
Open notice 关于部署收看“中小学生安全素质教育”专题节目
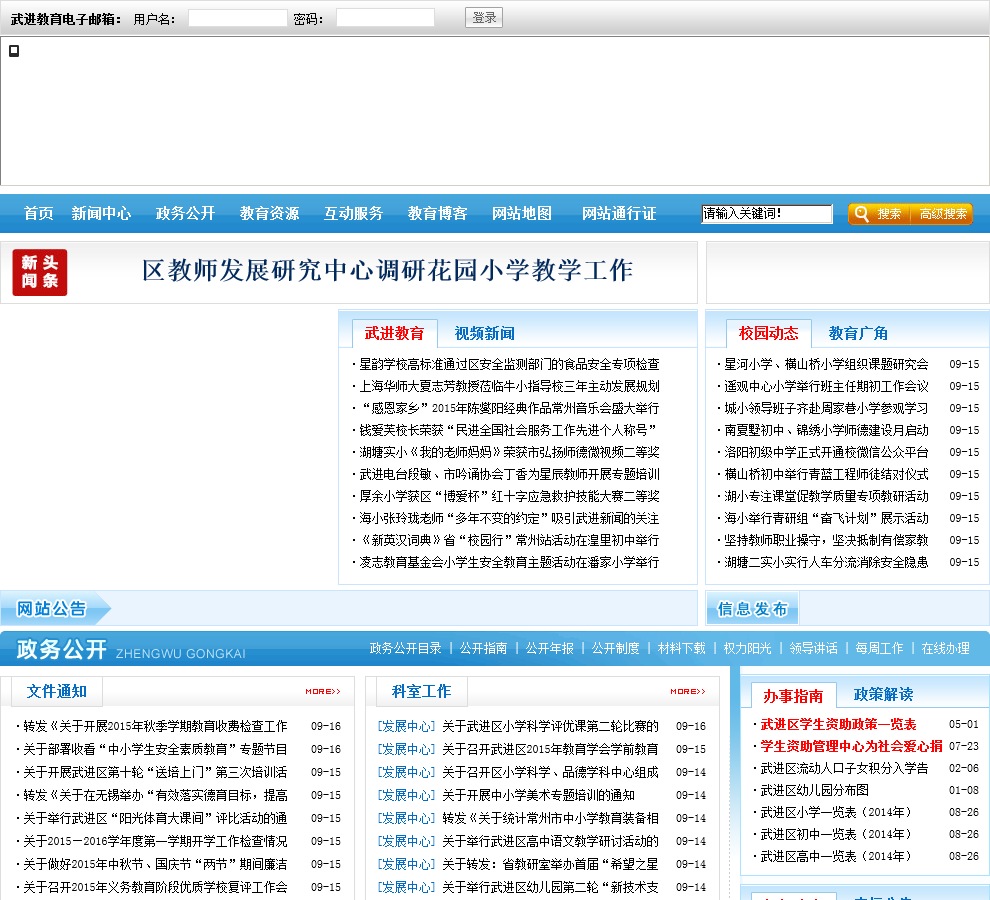click(155, 750)
